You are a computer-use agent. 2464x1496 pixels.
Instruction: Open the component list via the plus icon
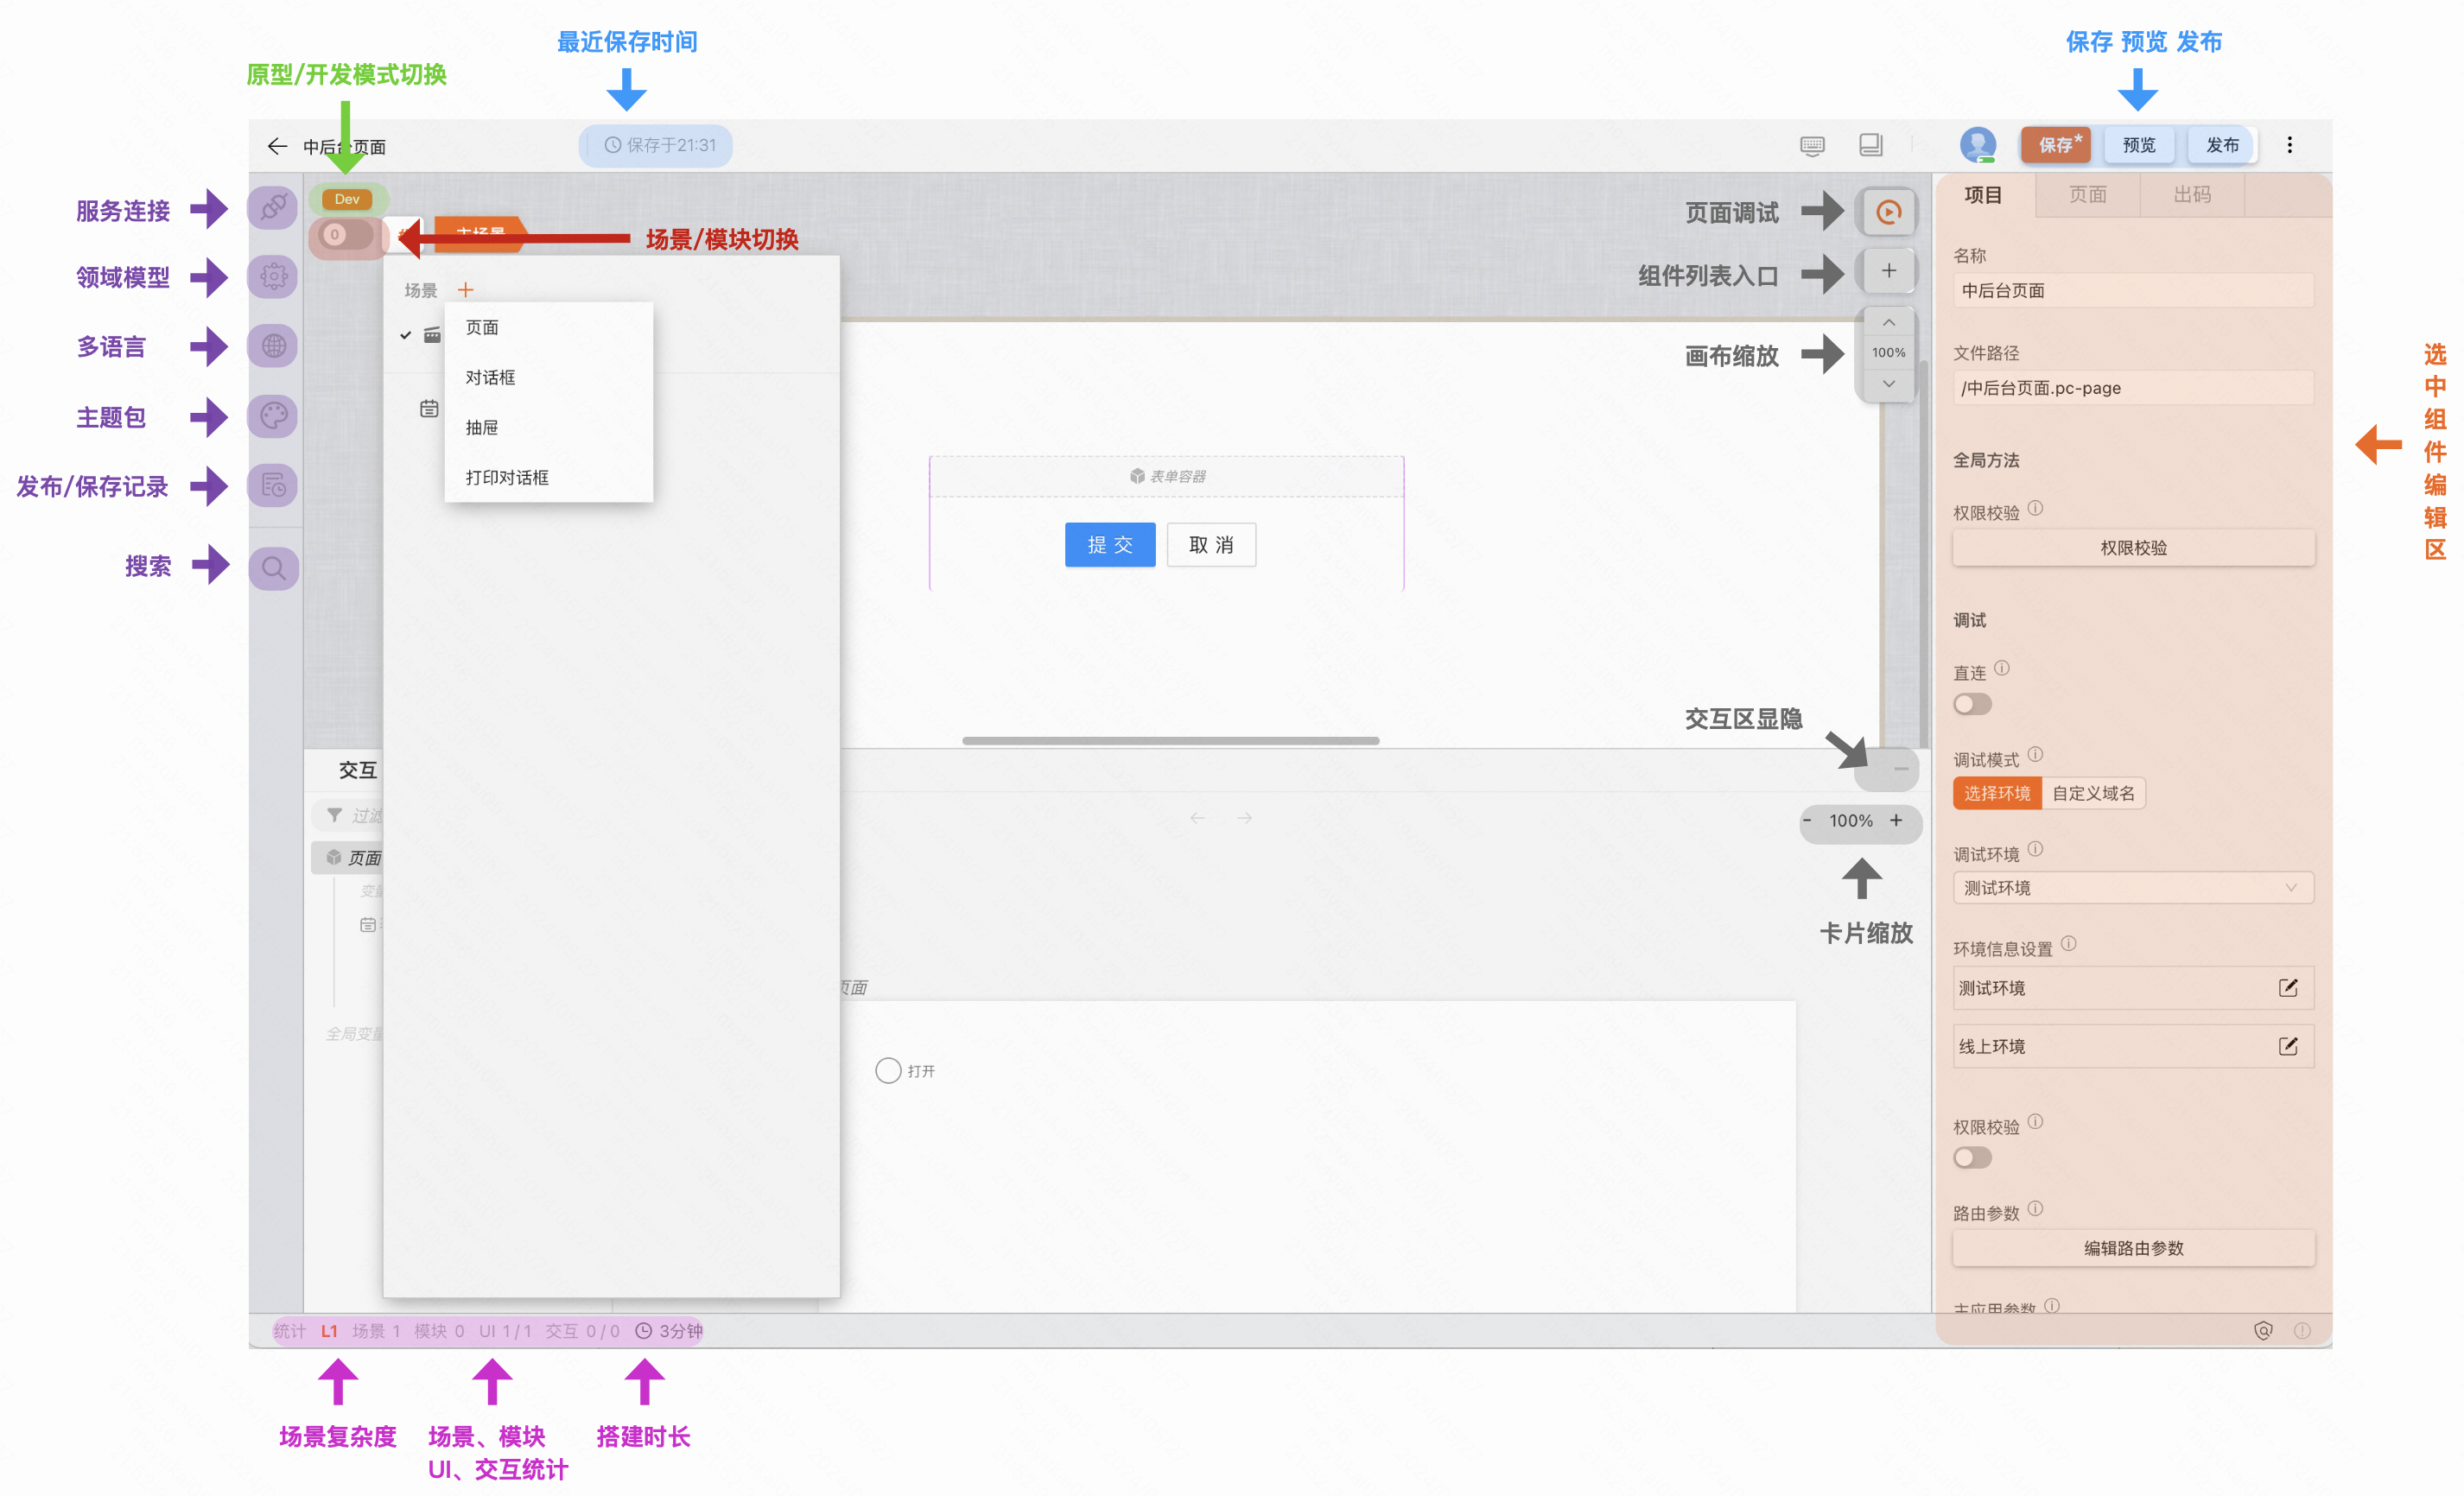tap(1887, 270)
